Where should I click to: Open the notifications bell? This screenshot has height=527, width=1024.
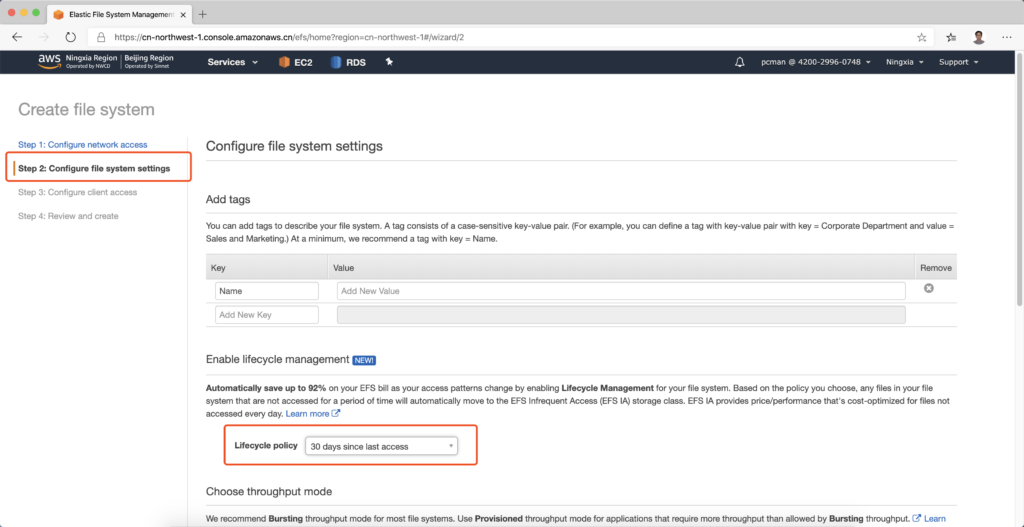point(740,62)
